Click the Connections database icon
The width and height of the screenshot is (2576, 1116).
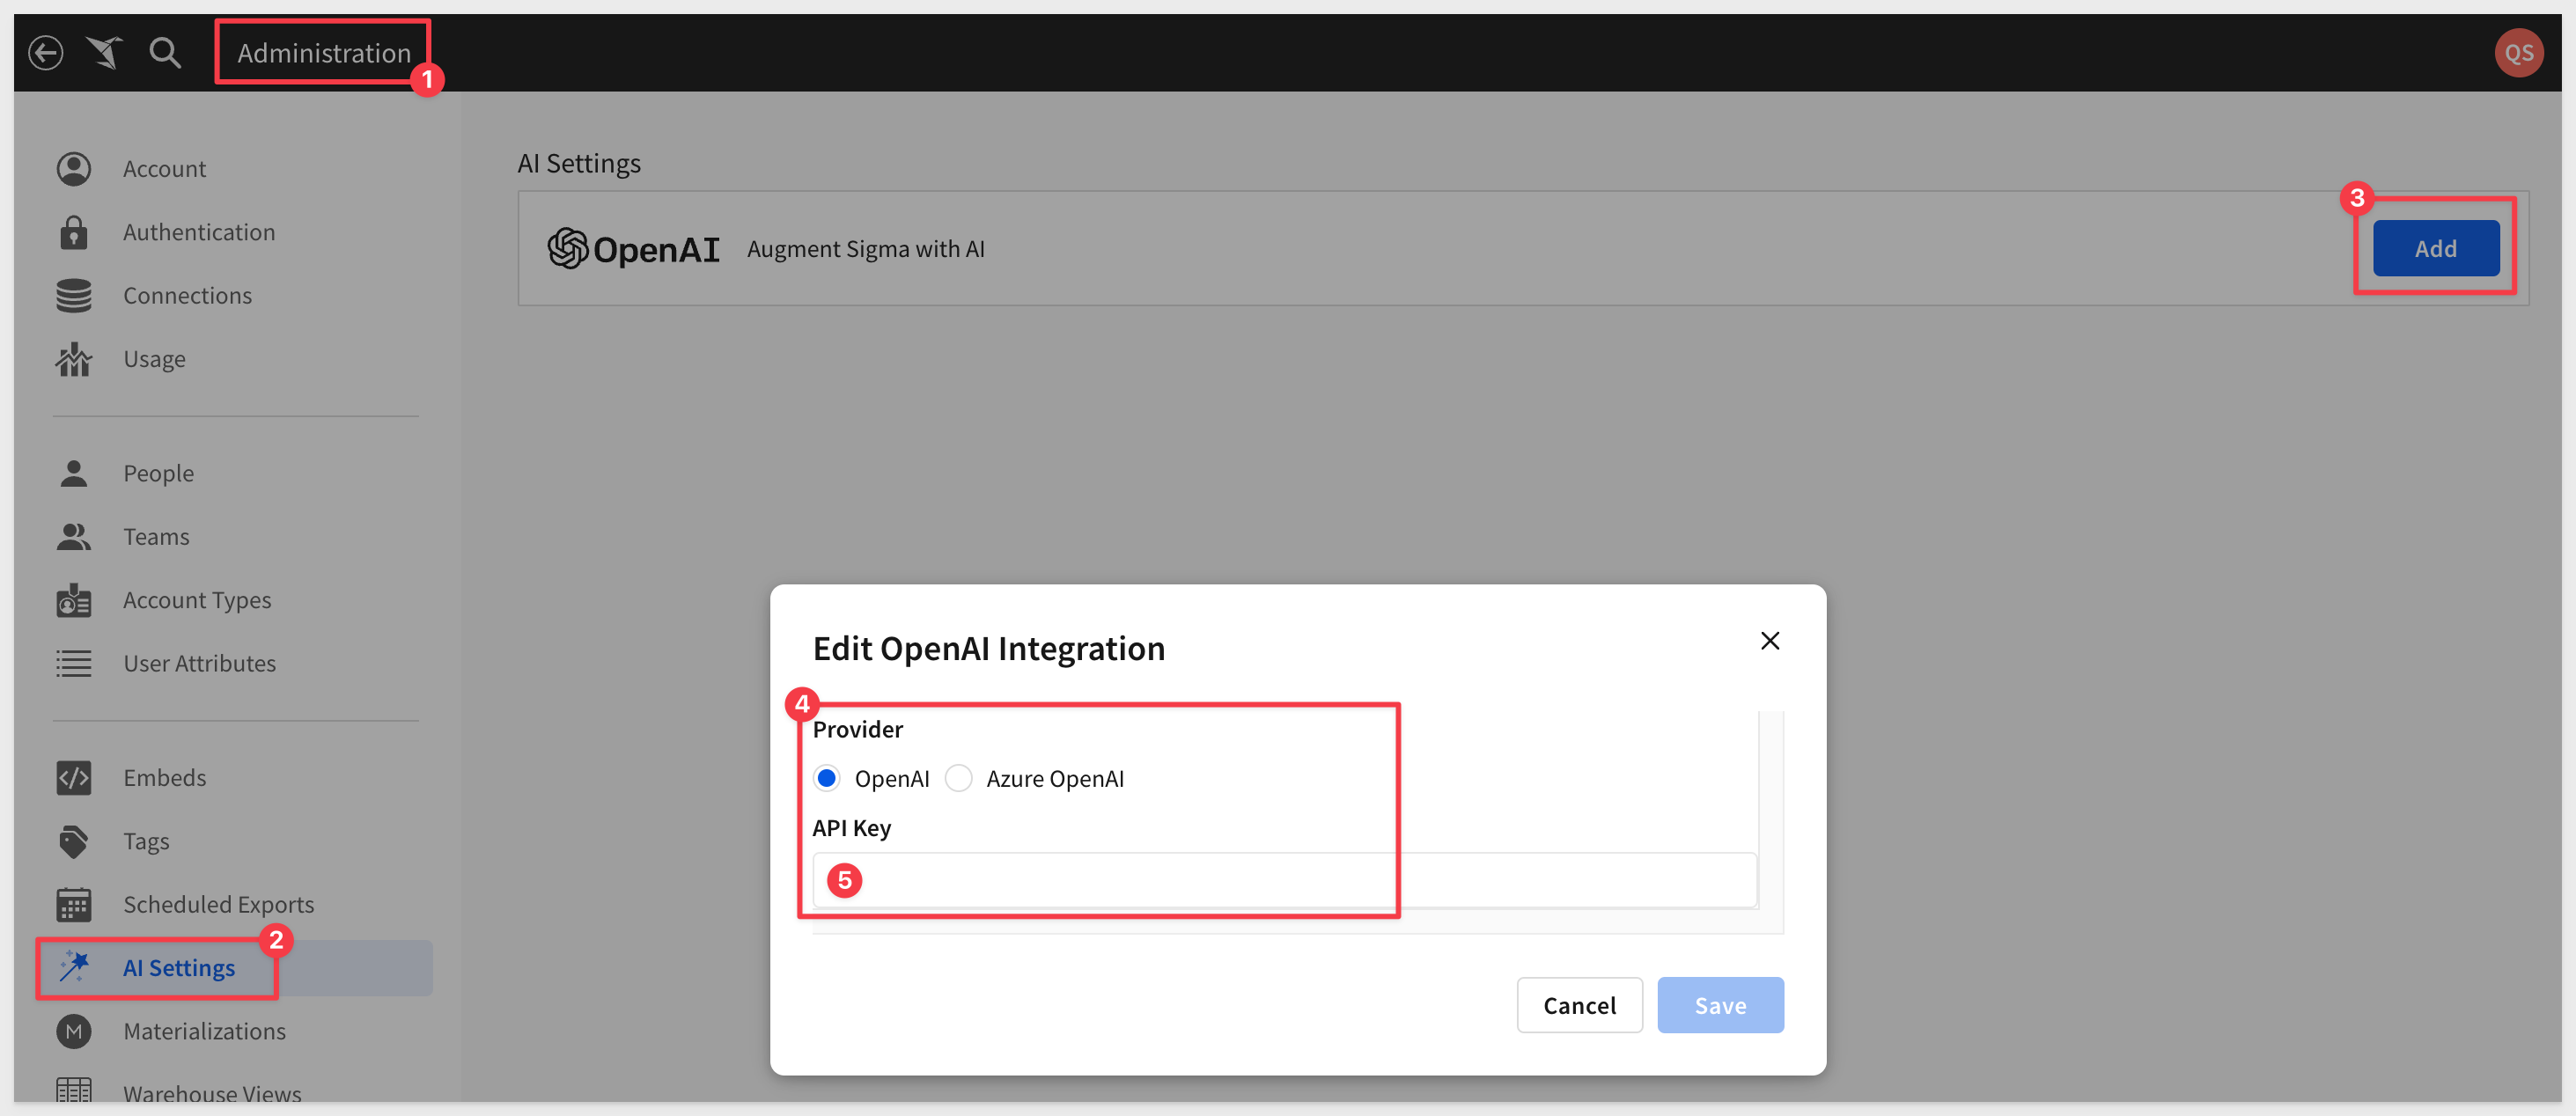point(74,295)
